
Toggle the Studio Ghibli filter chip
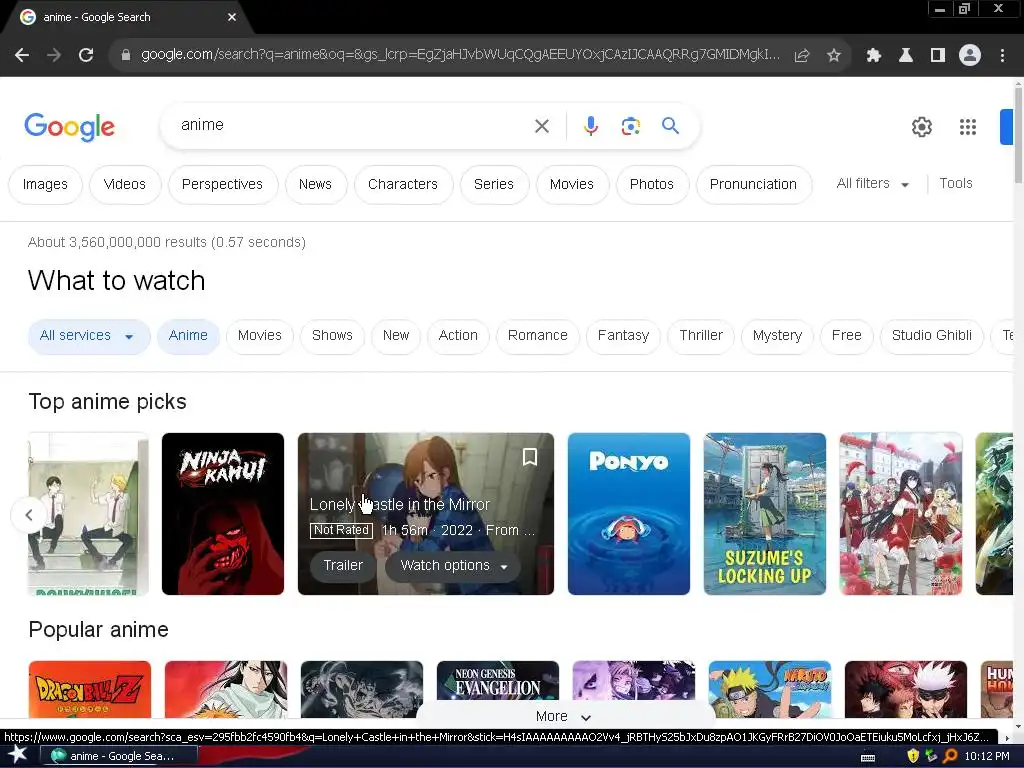932,336
